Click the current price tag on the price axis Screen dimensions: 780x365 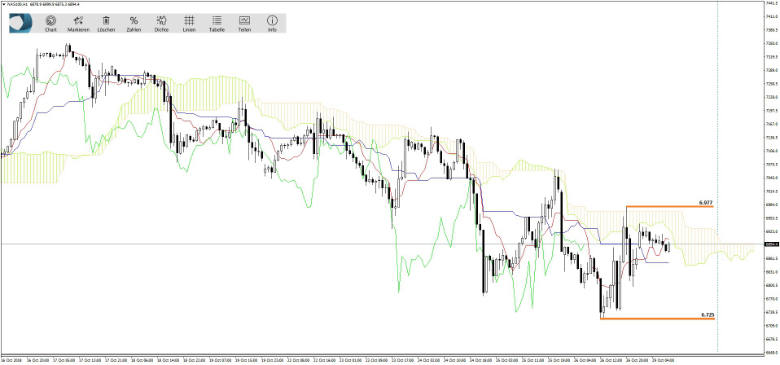(x=771, y=244)
